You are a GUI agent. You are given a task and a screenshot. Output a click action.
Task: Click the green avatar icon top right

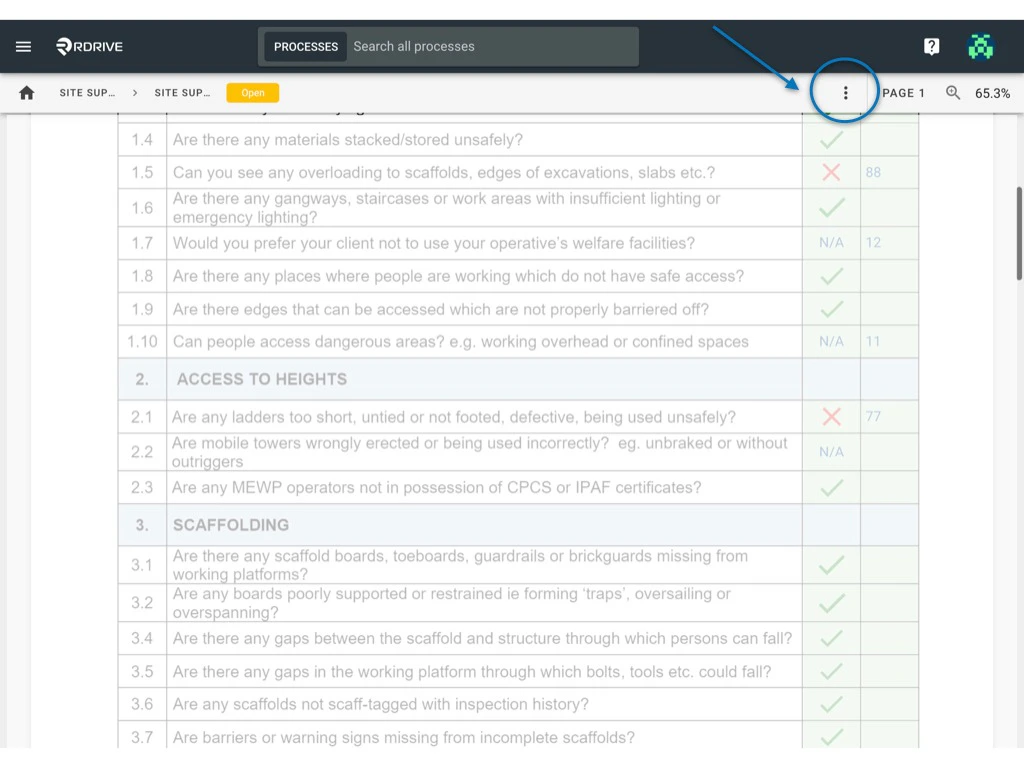(981, 45)
